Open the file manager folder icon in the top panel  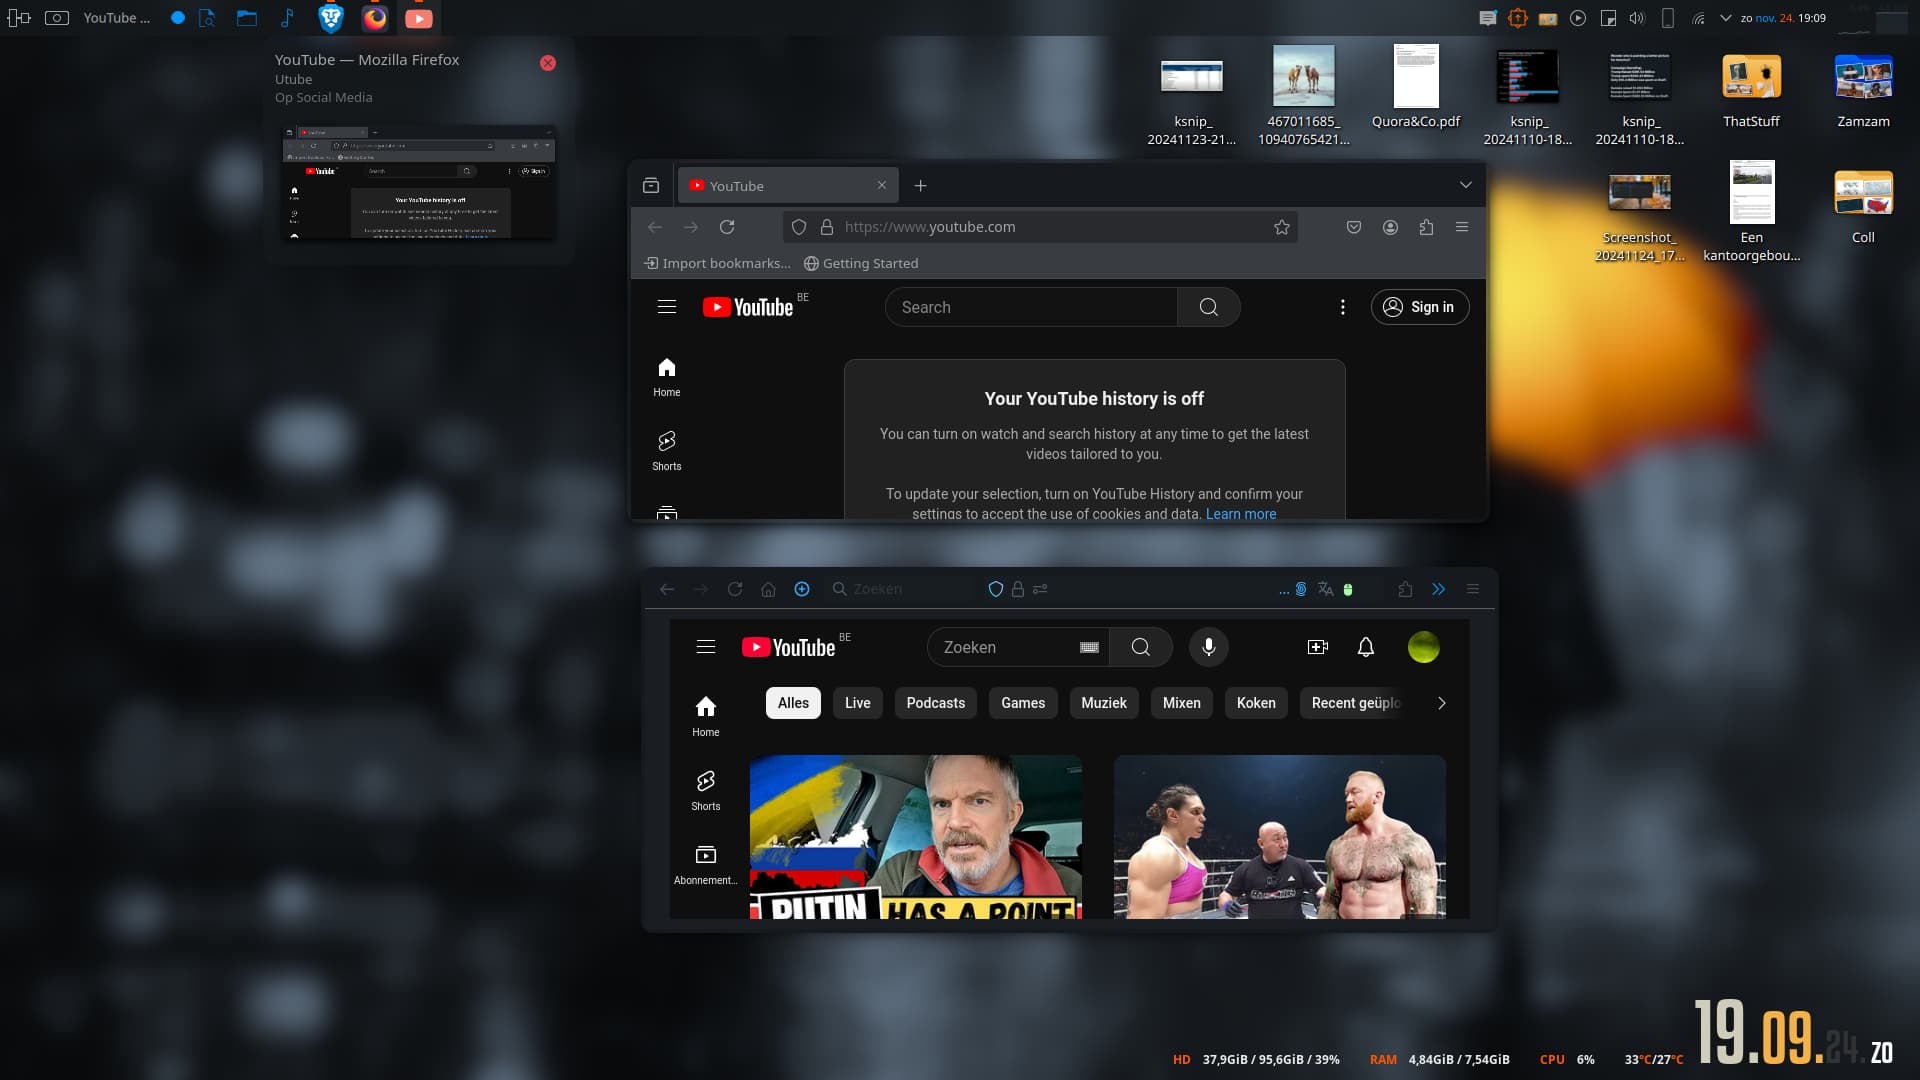[x=247, y=18]
